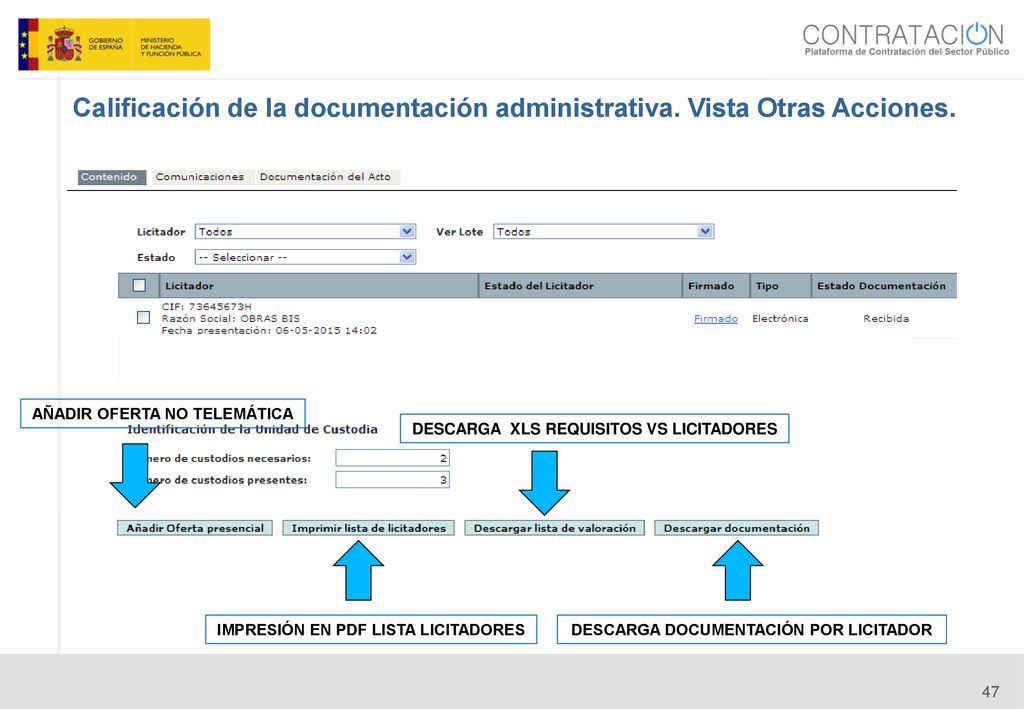
Task: Click 'Fecha presentación: 06-05-2015 14:02'
Action: (269, 330)
